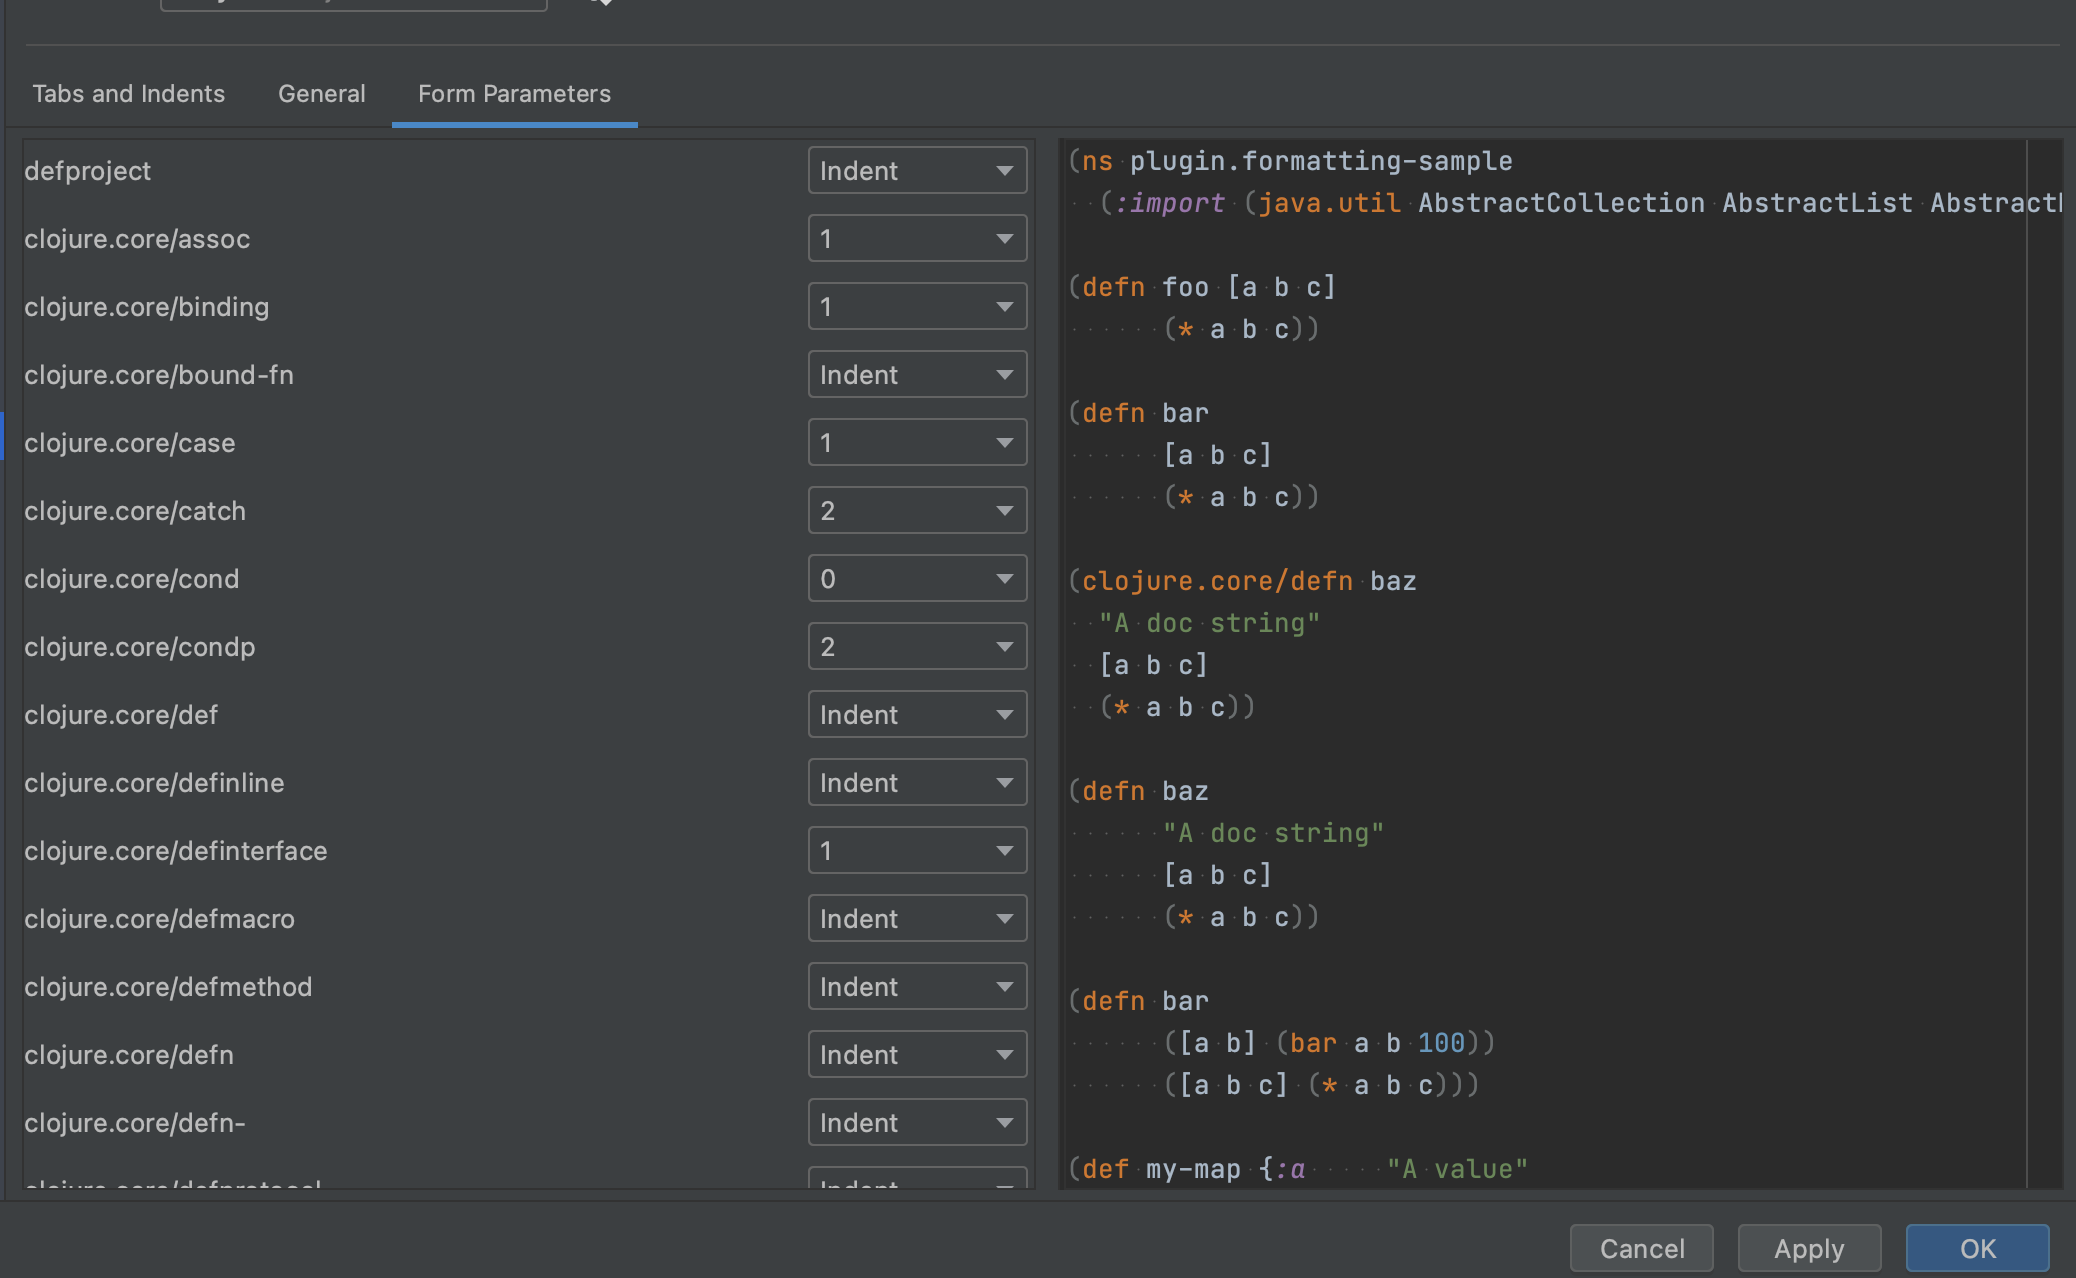
Task: Switch to the Tabs and Indents tab
Action: pyautogui.click(x=128, y=93)
